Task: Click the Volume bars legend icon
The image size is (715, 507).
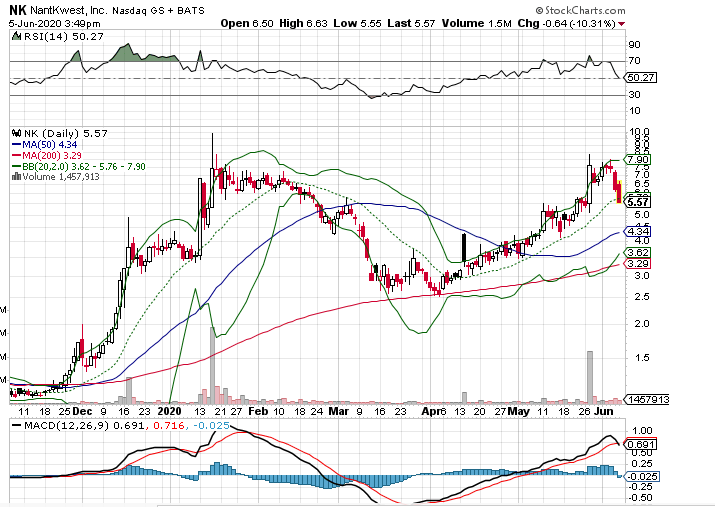Action: (14, 176)
